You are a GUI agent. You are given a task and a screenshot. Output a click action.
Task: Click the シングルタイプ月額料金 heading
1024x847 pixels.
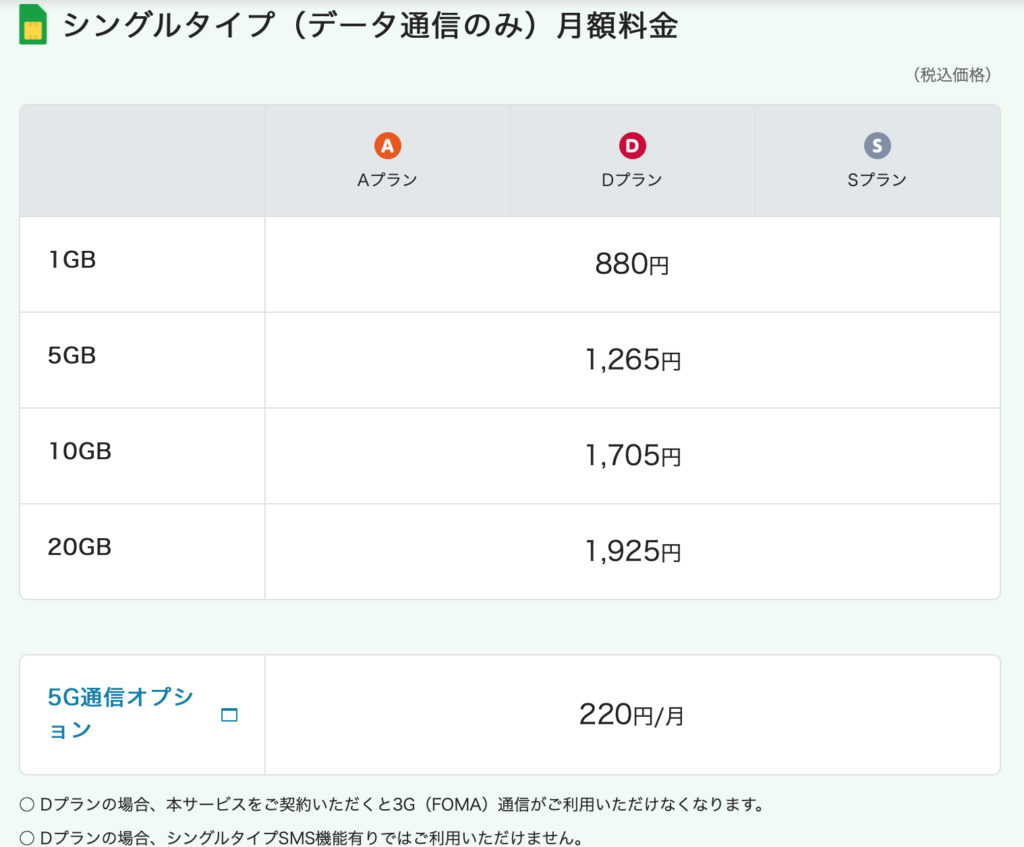click(370, 26)
